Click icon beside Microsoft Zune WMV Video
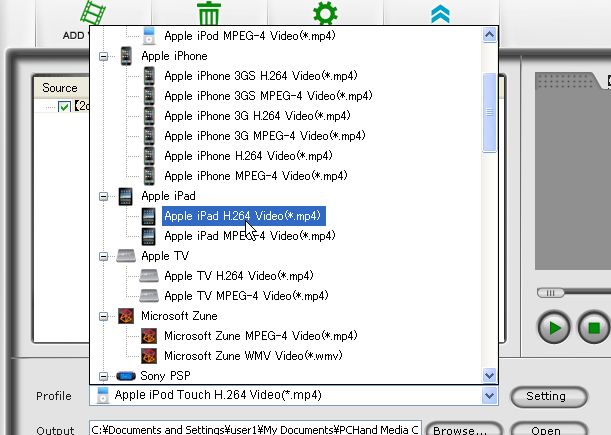Image resolution: width=611 pixels, height=435 pixels. [149, 356]
